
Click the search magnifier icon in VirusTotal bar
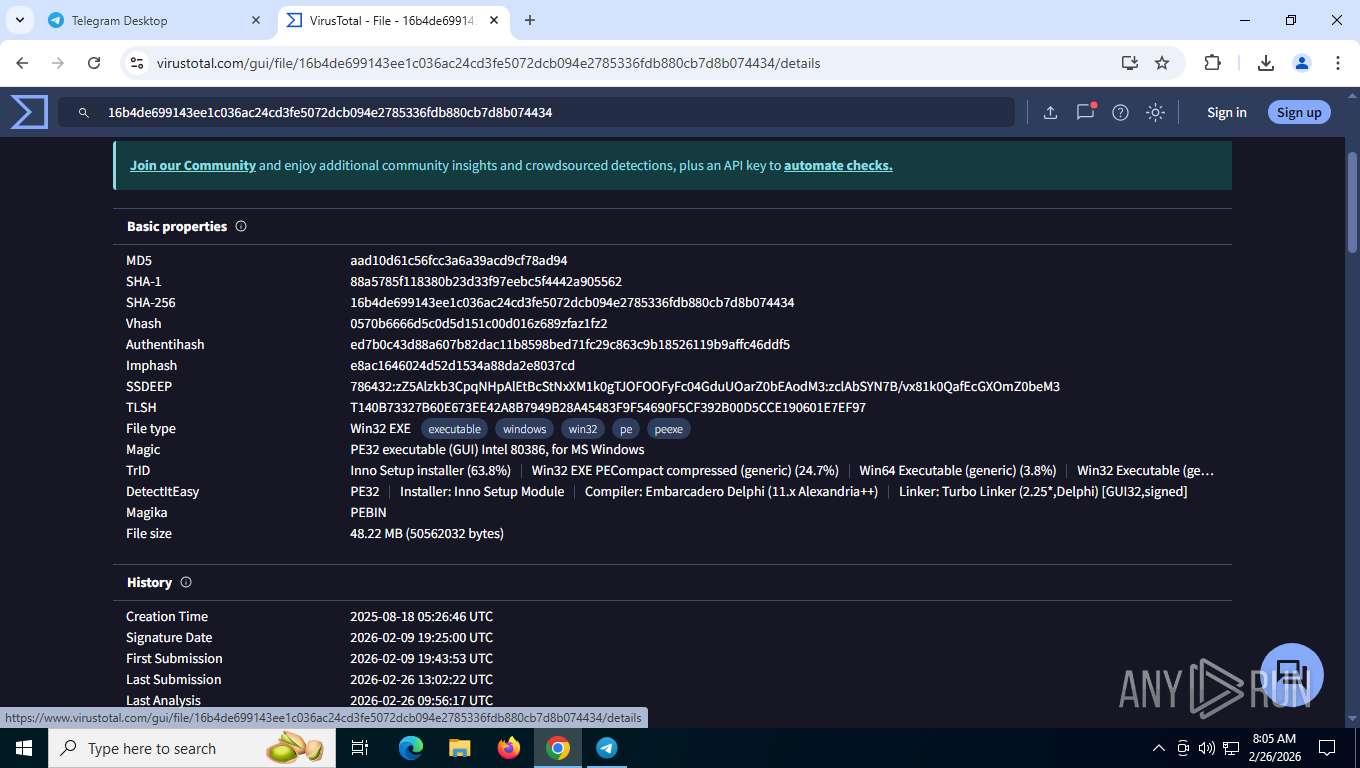(84, 113)
